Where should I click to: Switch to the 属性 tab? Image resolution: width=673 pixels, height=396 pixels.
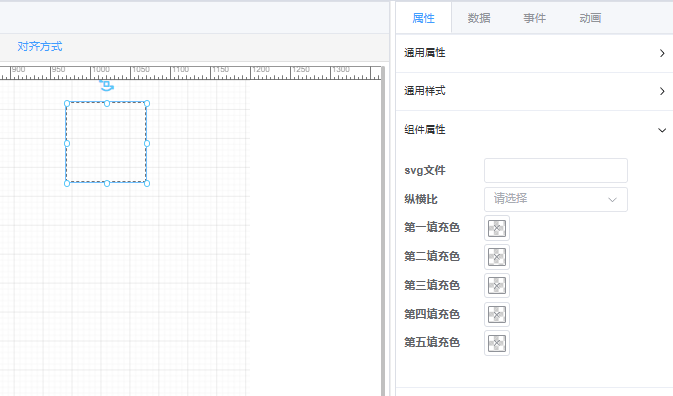click(x=423, y=18)
